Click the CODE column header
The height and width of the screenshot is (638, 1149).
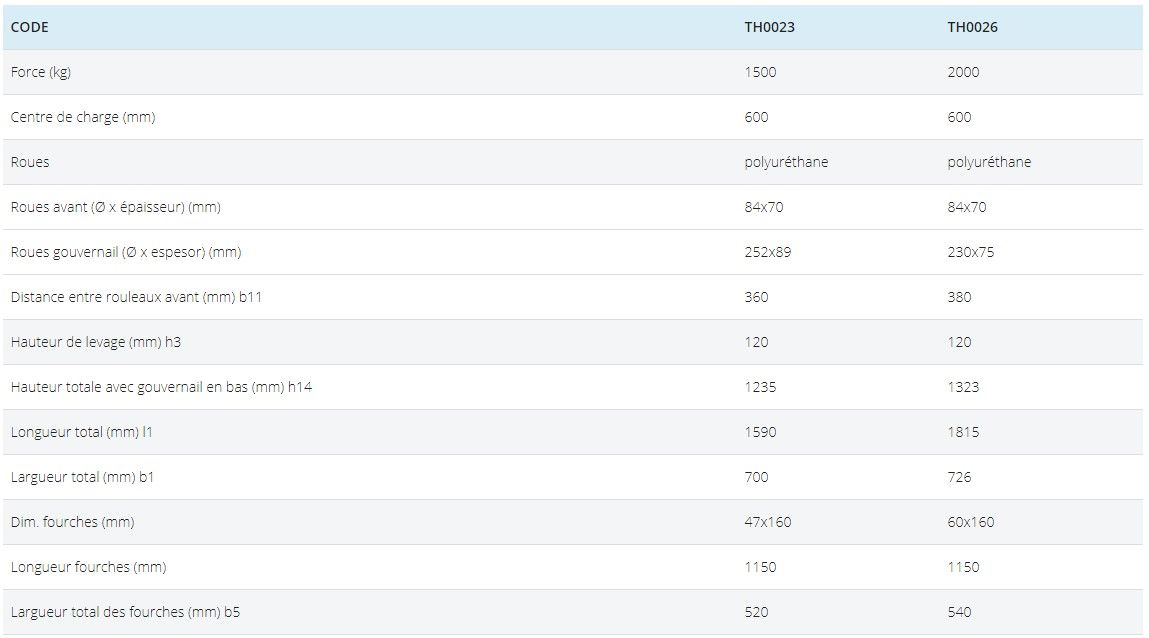click(x=30, y=27)
